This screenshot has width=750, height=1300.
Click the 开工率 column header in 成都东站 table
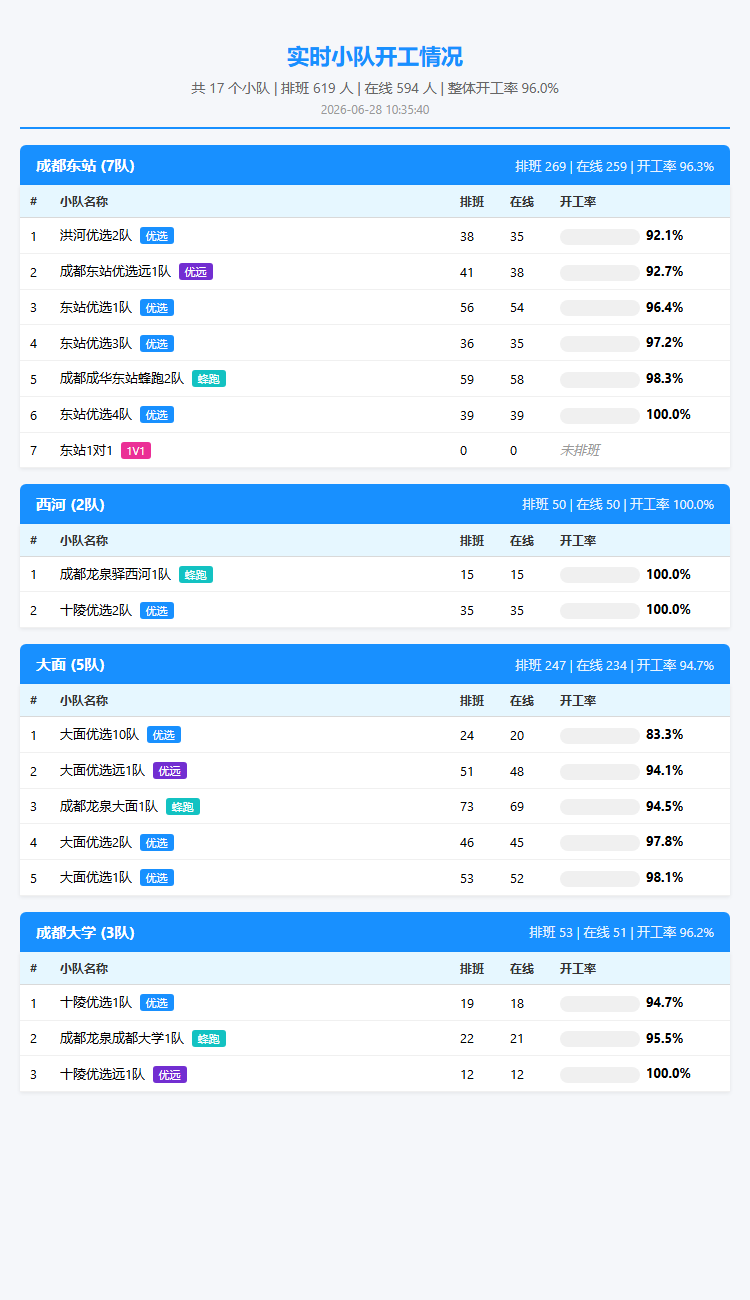coord(578,202)
